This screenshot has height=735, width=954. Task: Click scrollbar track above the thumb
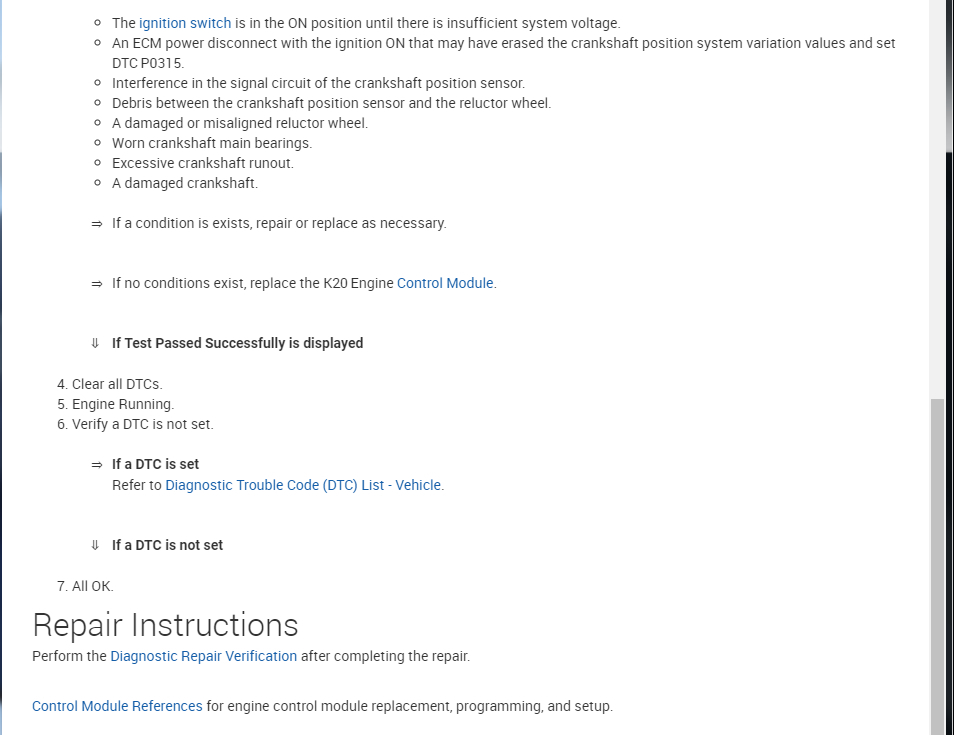(x=937, y=200)
